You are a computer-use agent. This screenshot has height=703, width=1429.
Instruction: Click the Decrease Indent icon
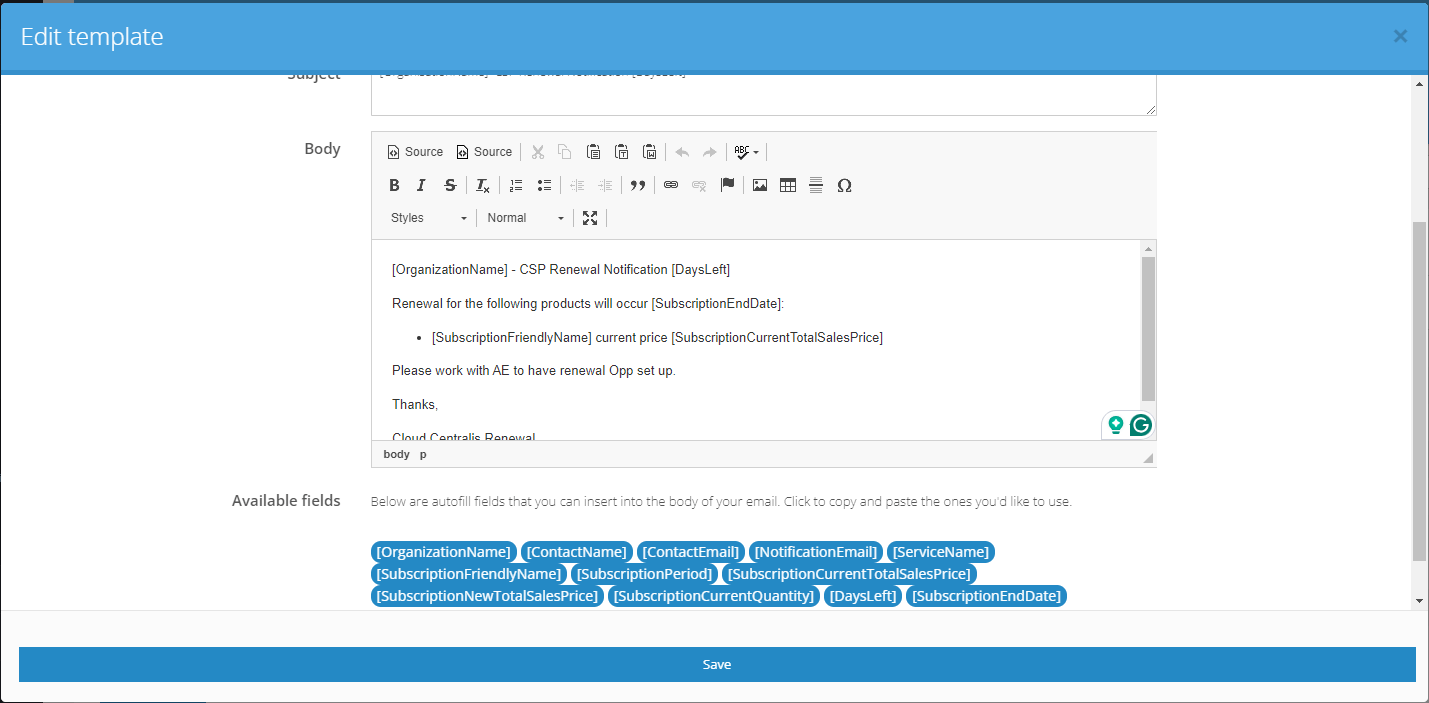click(x=577, y=185)
